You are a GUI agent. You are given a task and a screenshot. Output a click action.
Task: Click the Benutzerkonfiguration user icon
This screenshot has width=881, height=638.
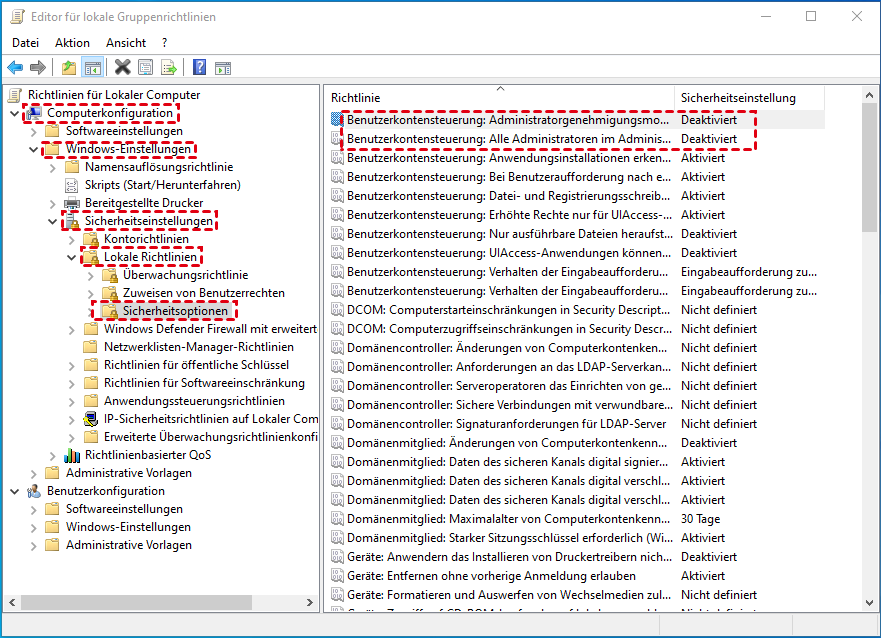tap(34, 491)
